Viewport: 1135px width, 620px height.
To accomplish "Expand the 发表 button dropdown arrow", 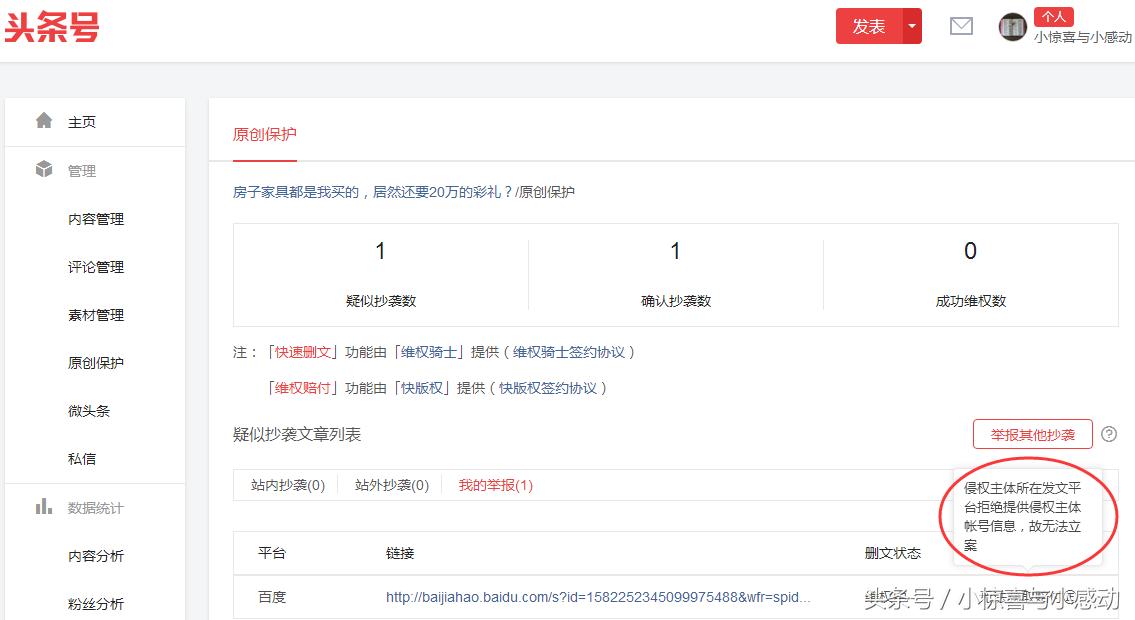I will [x=913, y=26].
